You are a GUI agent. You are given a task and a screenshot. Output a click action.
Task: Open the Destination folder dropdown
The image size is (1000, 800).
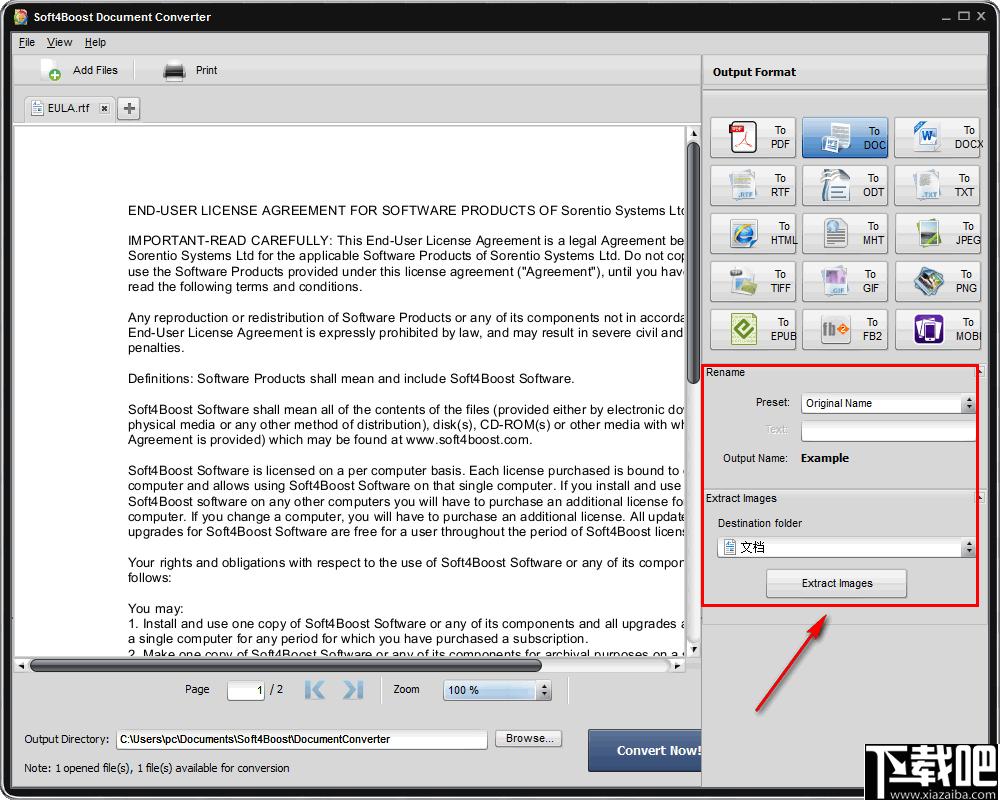click(846, 547)
